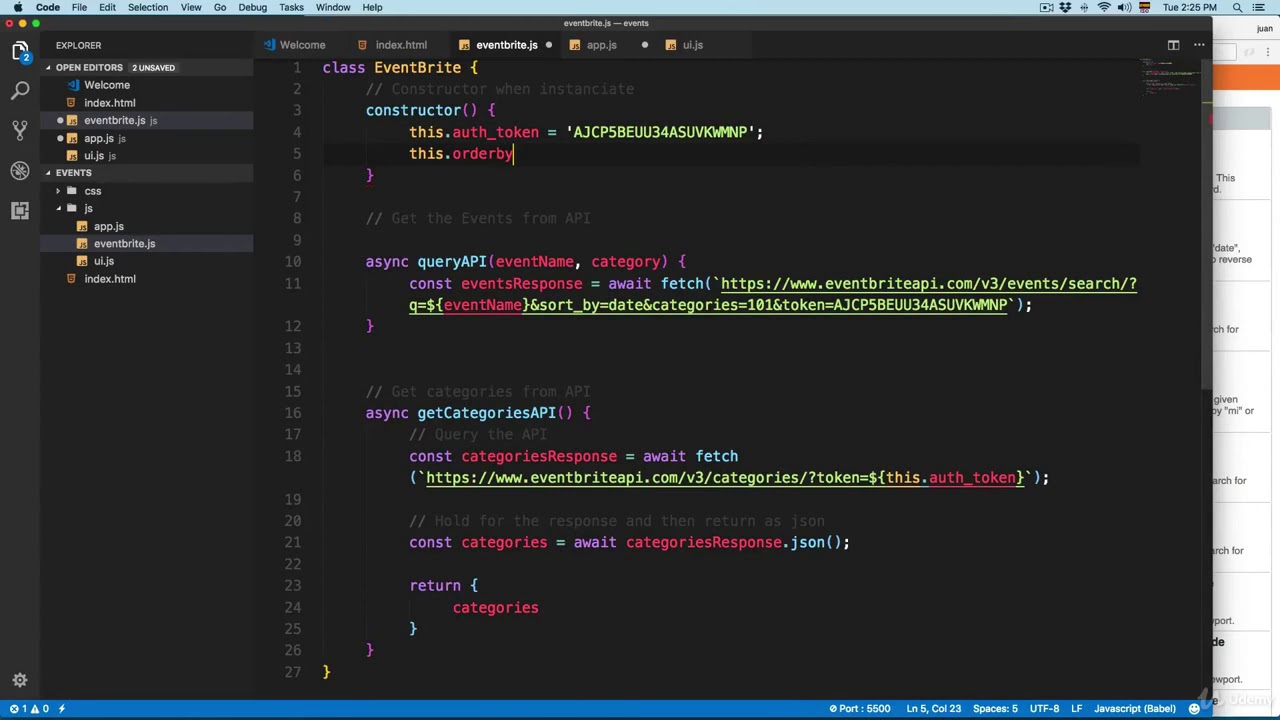Open the Wi-Fi menu bar icon
Screen dimensions: 1280x720
click(1104, 7)
